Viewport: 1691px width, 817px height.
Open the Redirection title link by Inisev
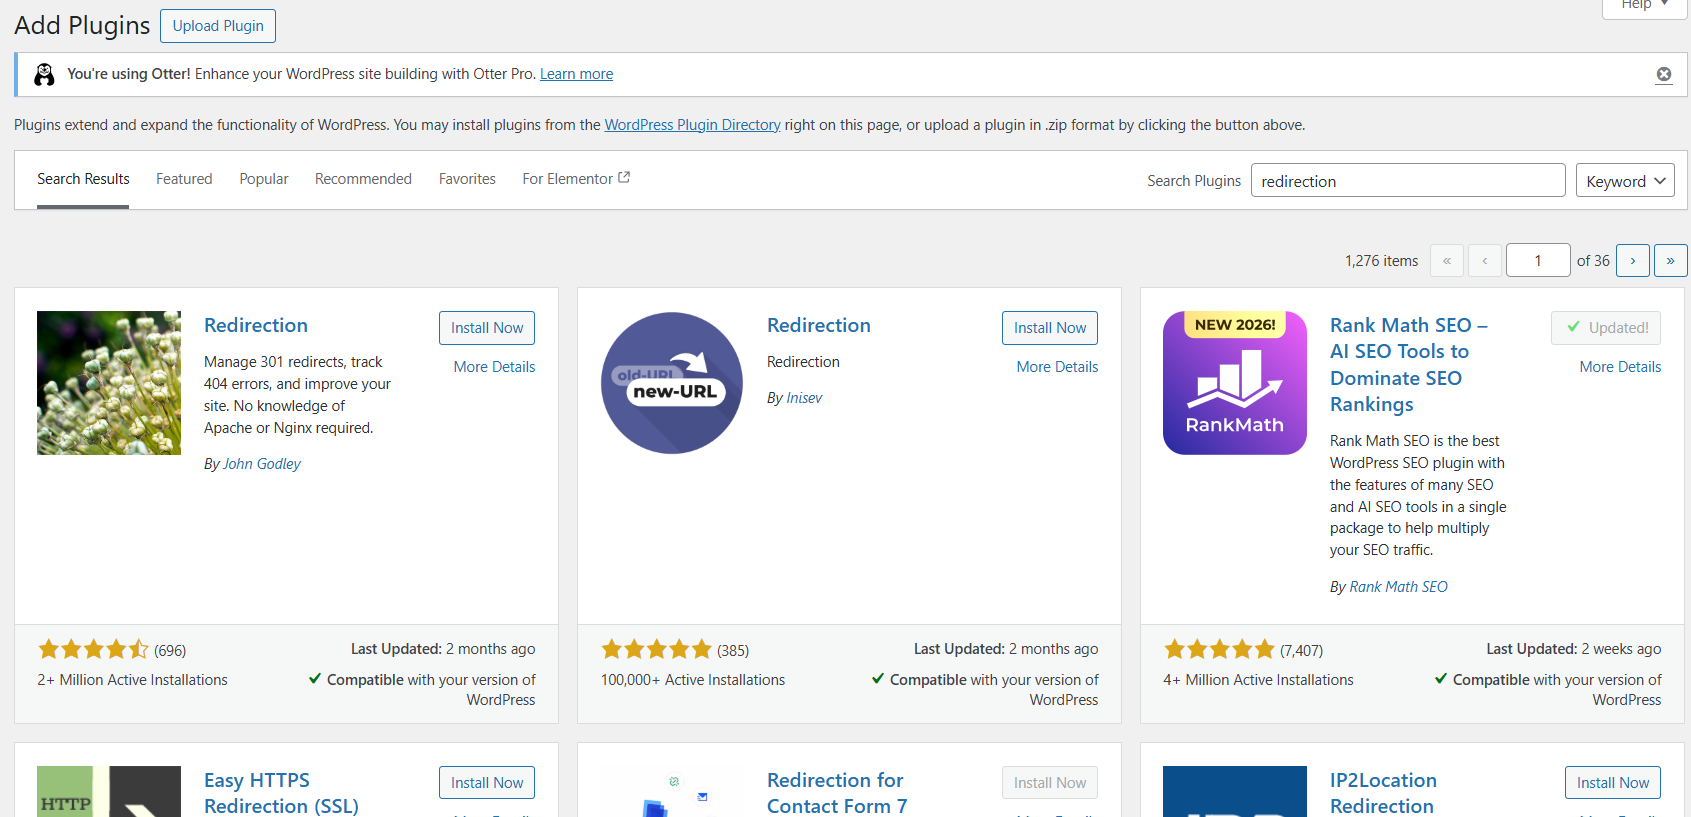[x=819, y=325]
